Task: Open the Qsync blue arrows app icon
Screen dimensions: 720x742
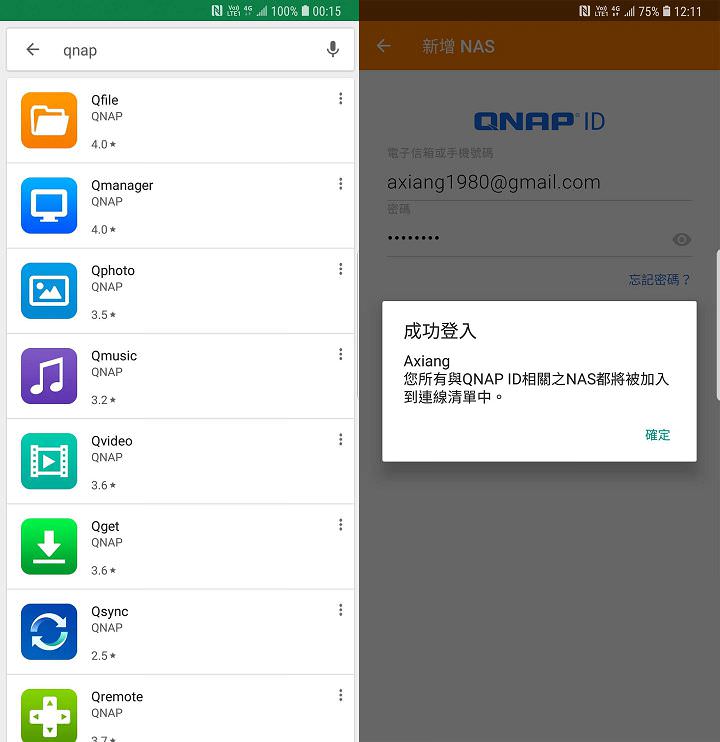Action: pos(49,631)
